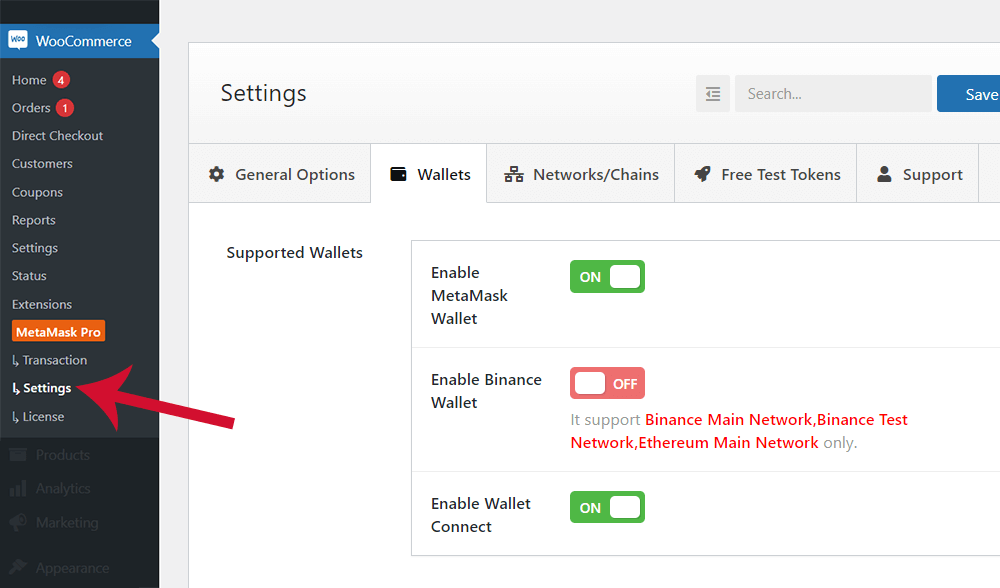Turn on the Enable Binance Wallet switch

click(x=607, y=383)
